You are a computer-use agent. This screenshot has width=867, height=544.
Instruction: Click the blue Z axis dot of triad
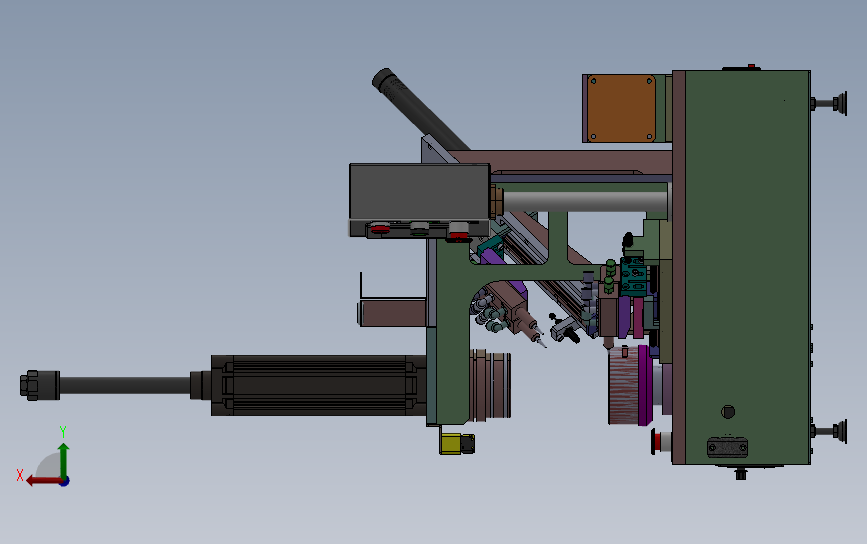[65, 482]
